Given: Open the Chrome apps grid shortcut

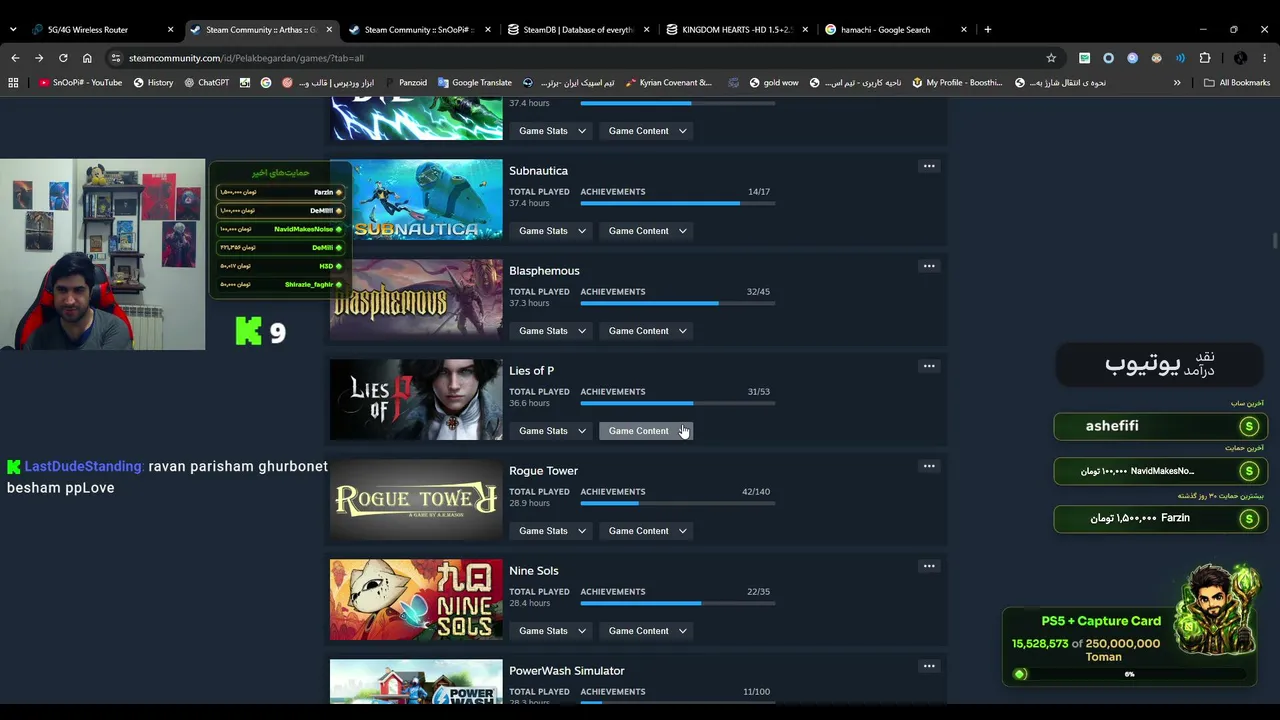Looking at the screenshot, I should pos(13,83).
